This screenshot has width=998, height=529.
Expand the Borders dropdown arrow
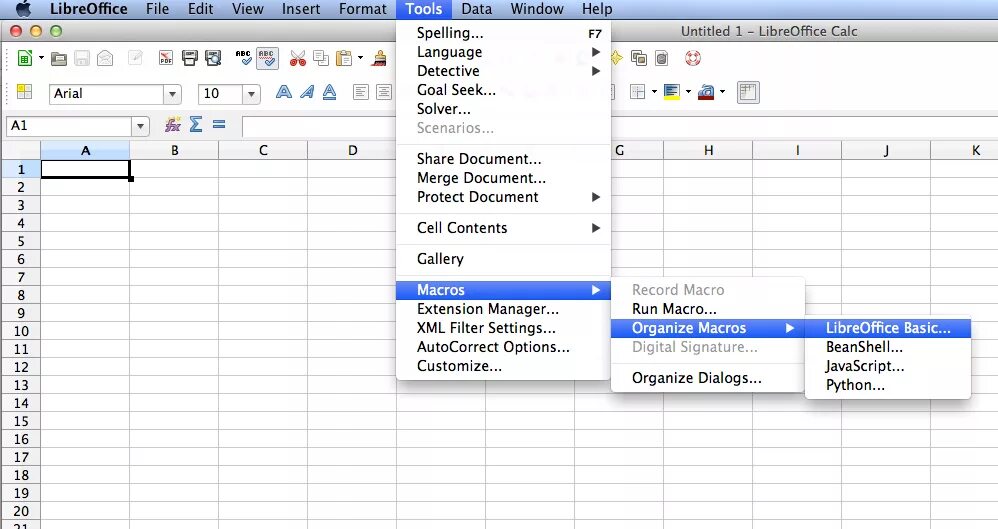pos(654,92)
